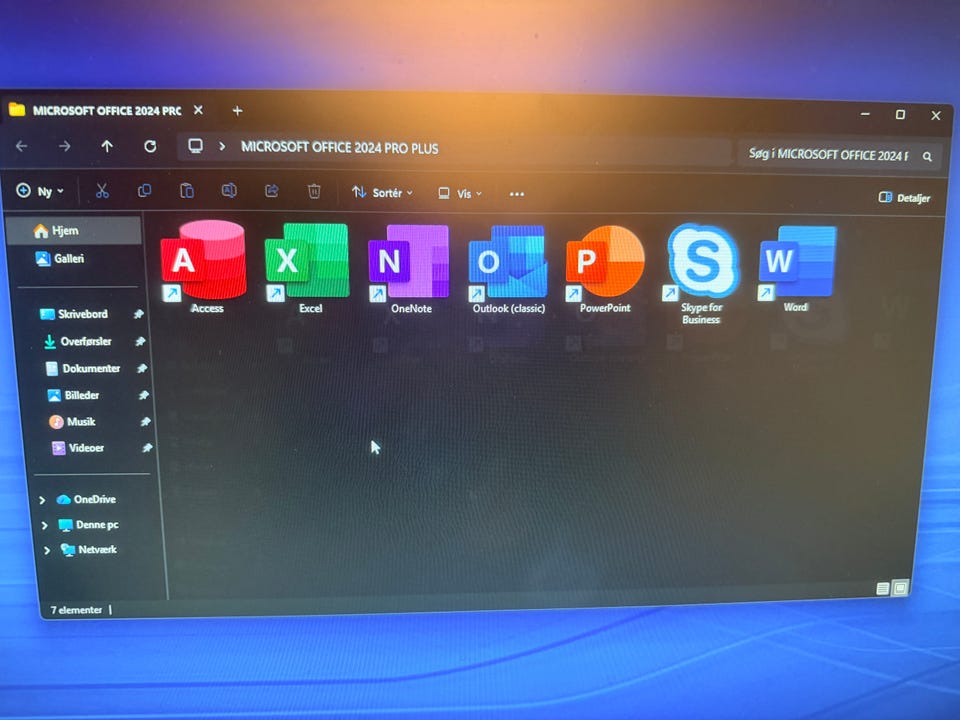Unpin Overførsler using its pin icon

[140, 341]
